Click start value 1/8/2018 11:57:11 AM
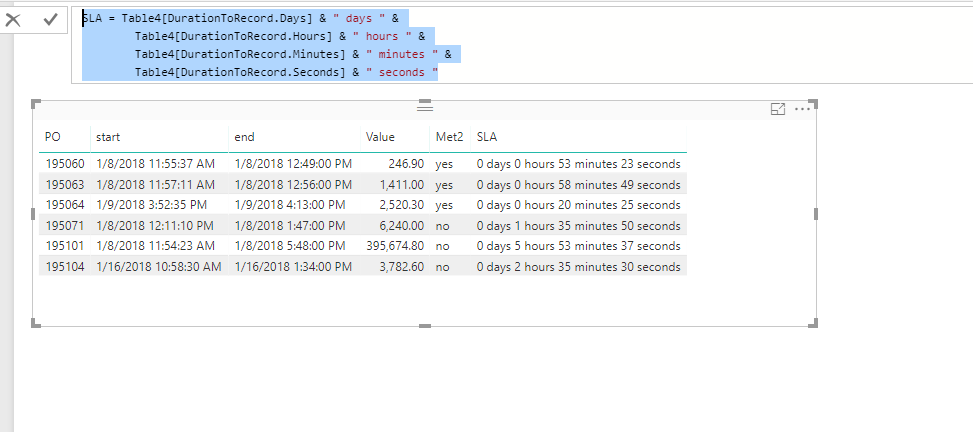973x432 pixels. pos(156,185)
